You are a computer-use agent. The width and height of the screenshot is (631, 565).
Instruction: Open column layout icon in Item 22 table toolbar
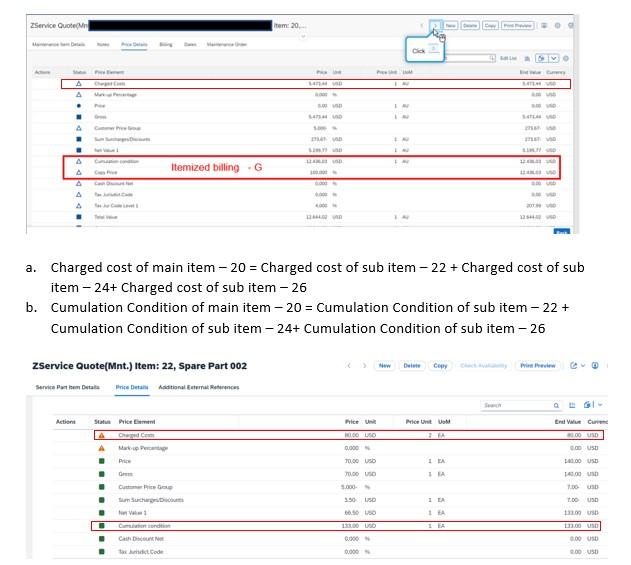click(572, 405)
